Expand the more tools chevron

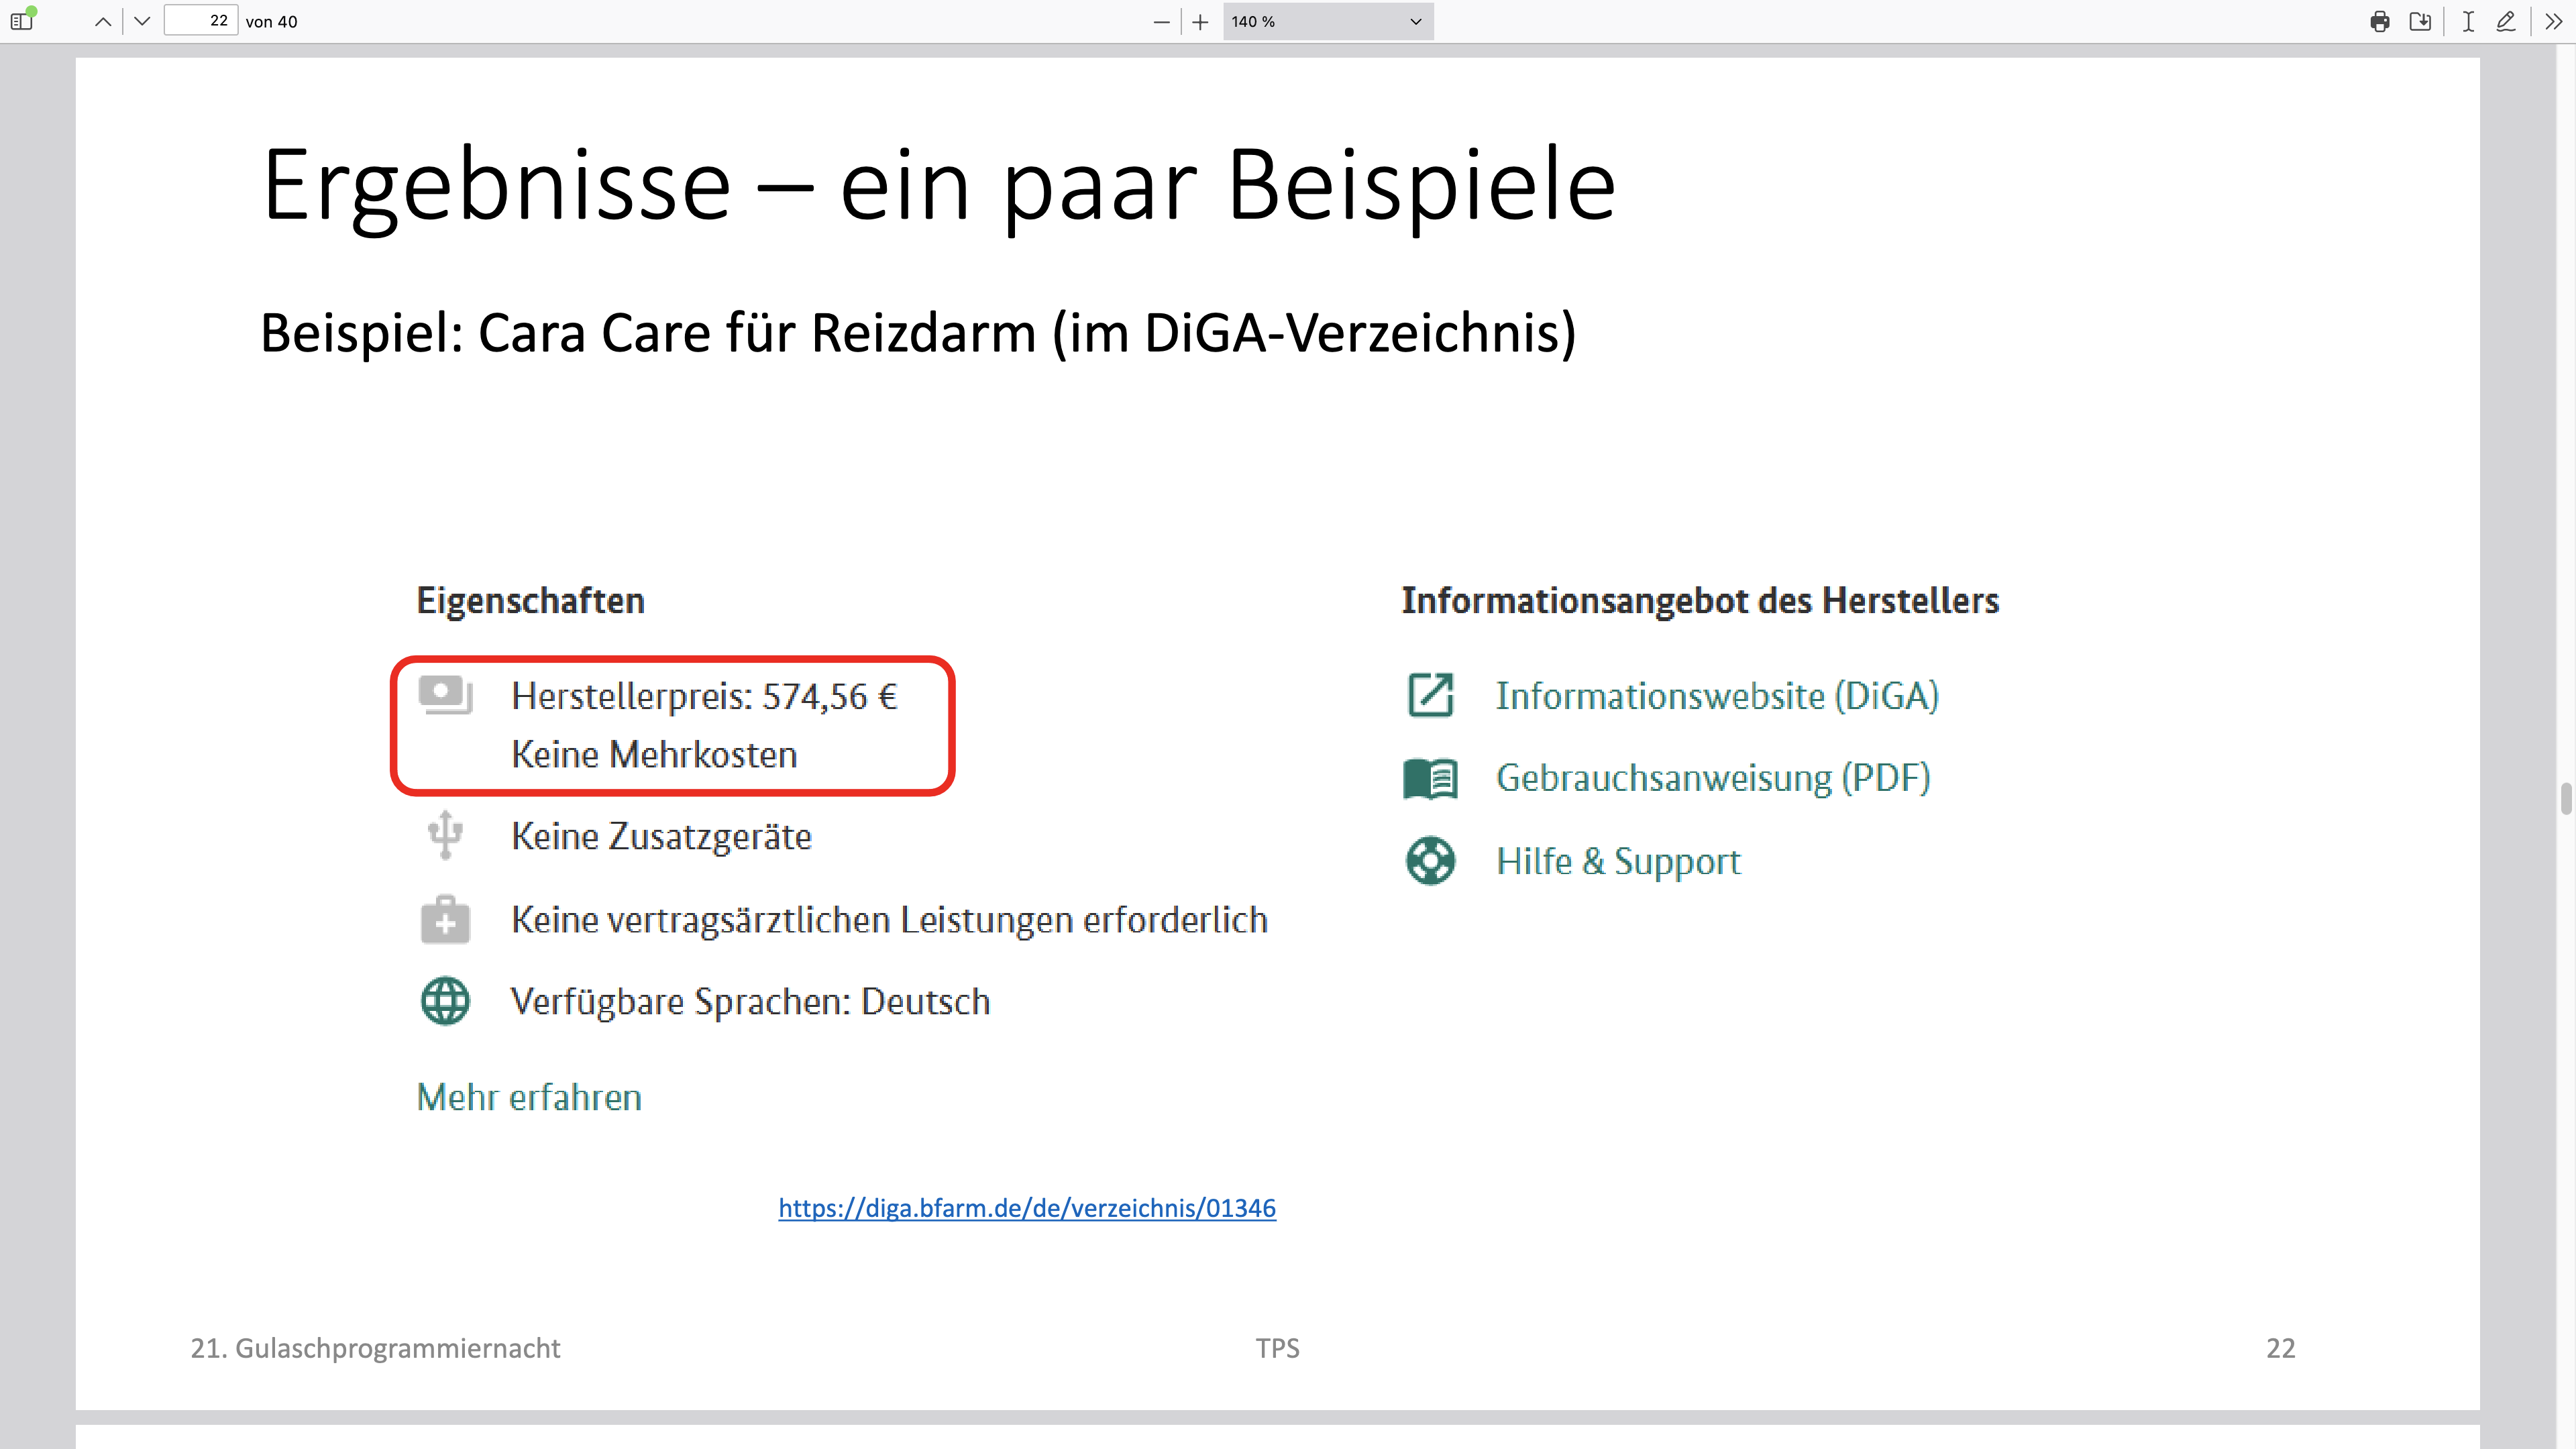coord(2553,21)
